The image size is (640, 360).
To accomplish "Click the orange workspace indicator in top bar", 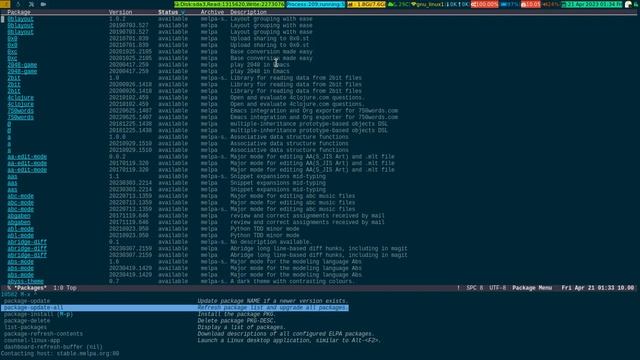I will point(5,4).
